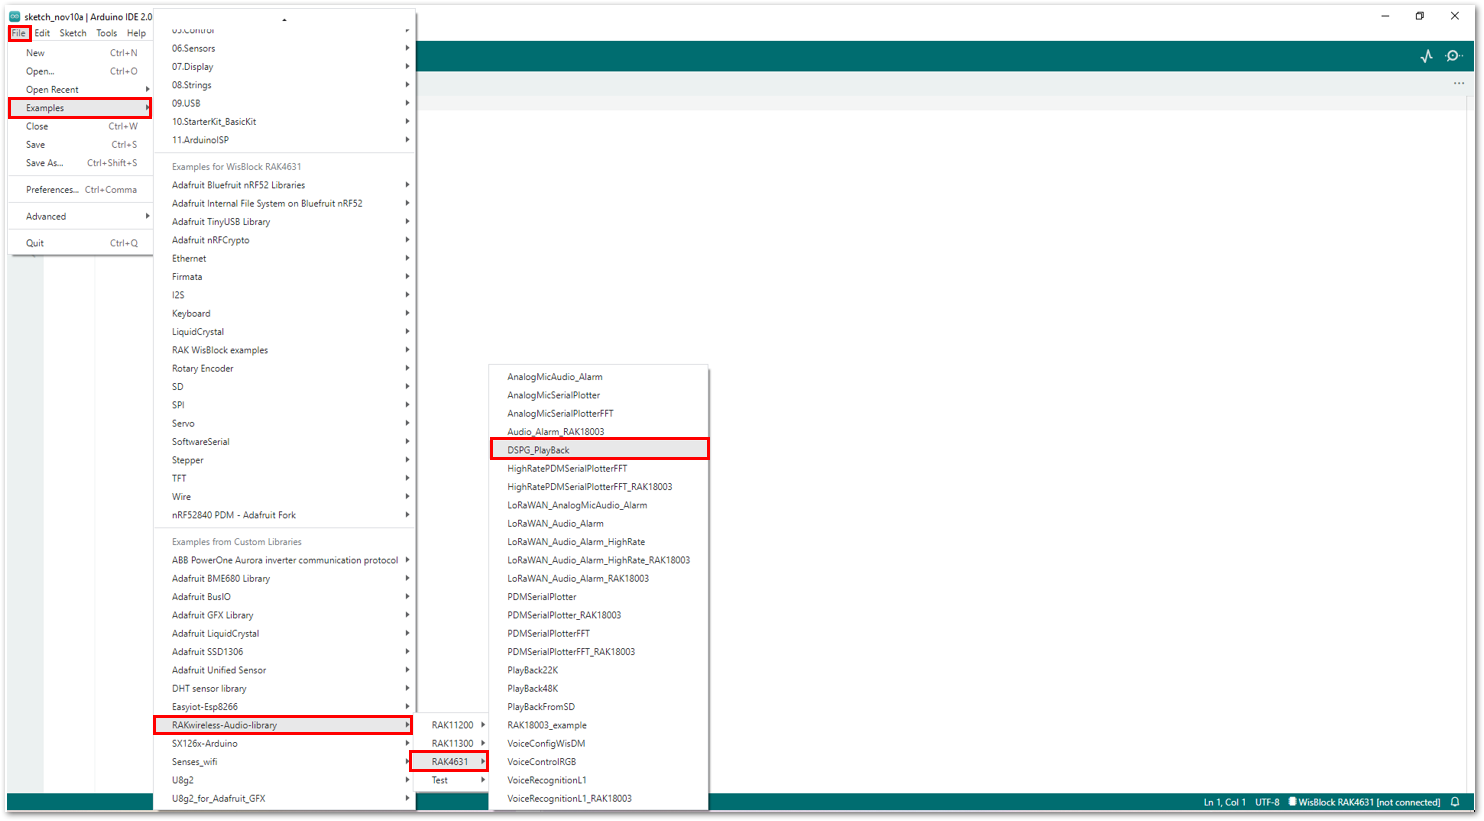Open the AnalogMicAudio_Alarm example
1484x821 pixels.
(599, 377)
